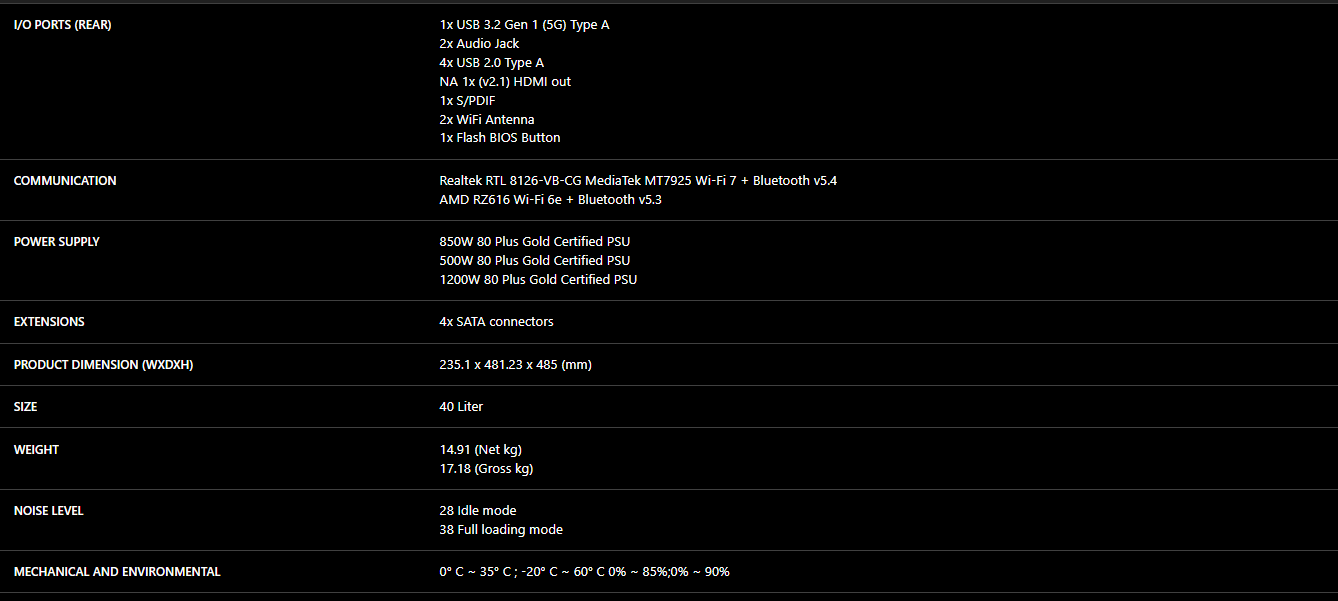This screenshot has height=601, width=1338.
Task: Select the 4x USB 2.0 Type A text
Action: (x=491, y=63)
